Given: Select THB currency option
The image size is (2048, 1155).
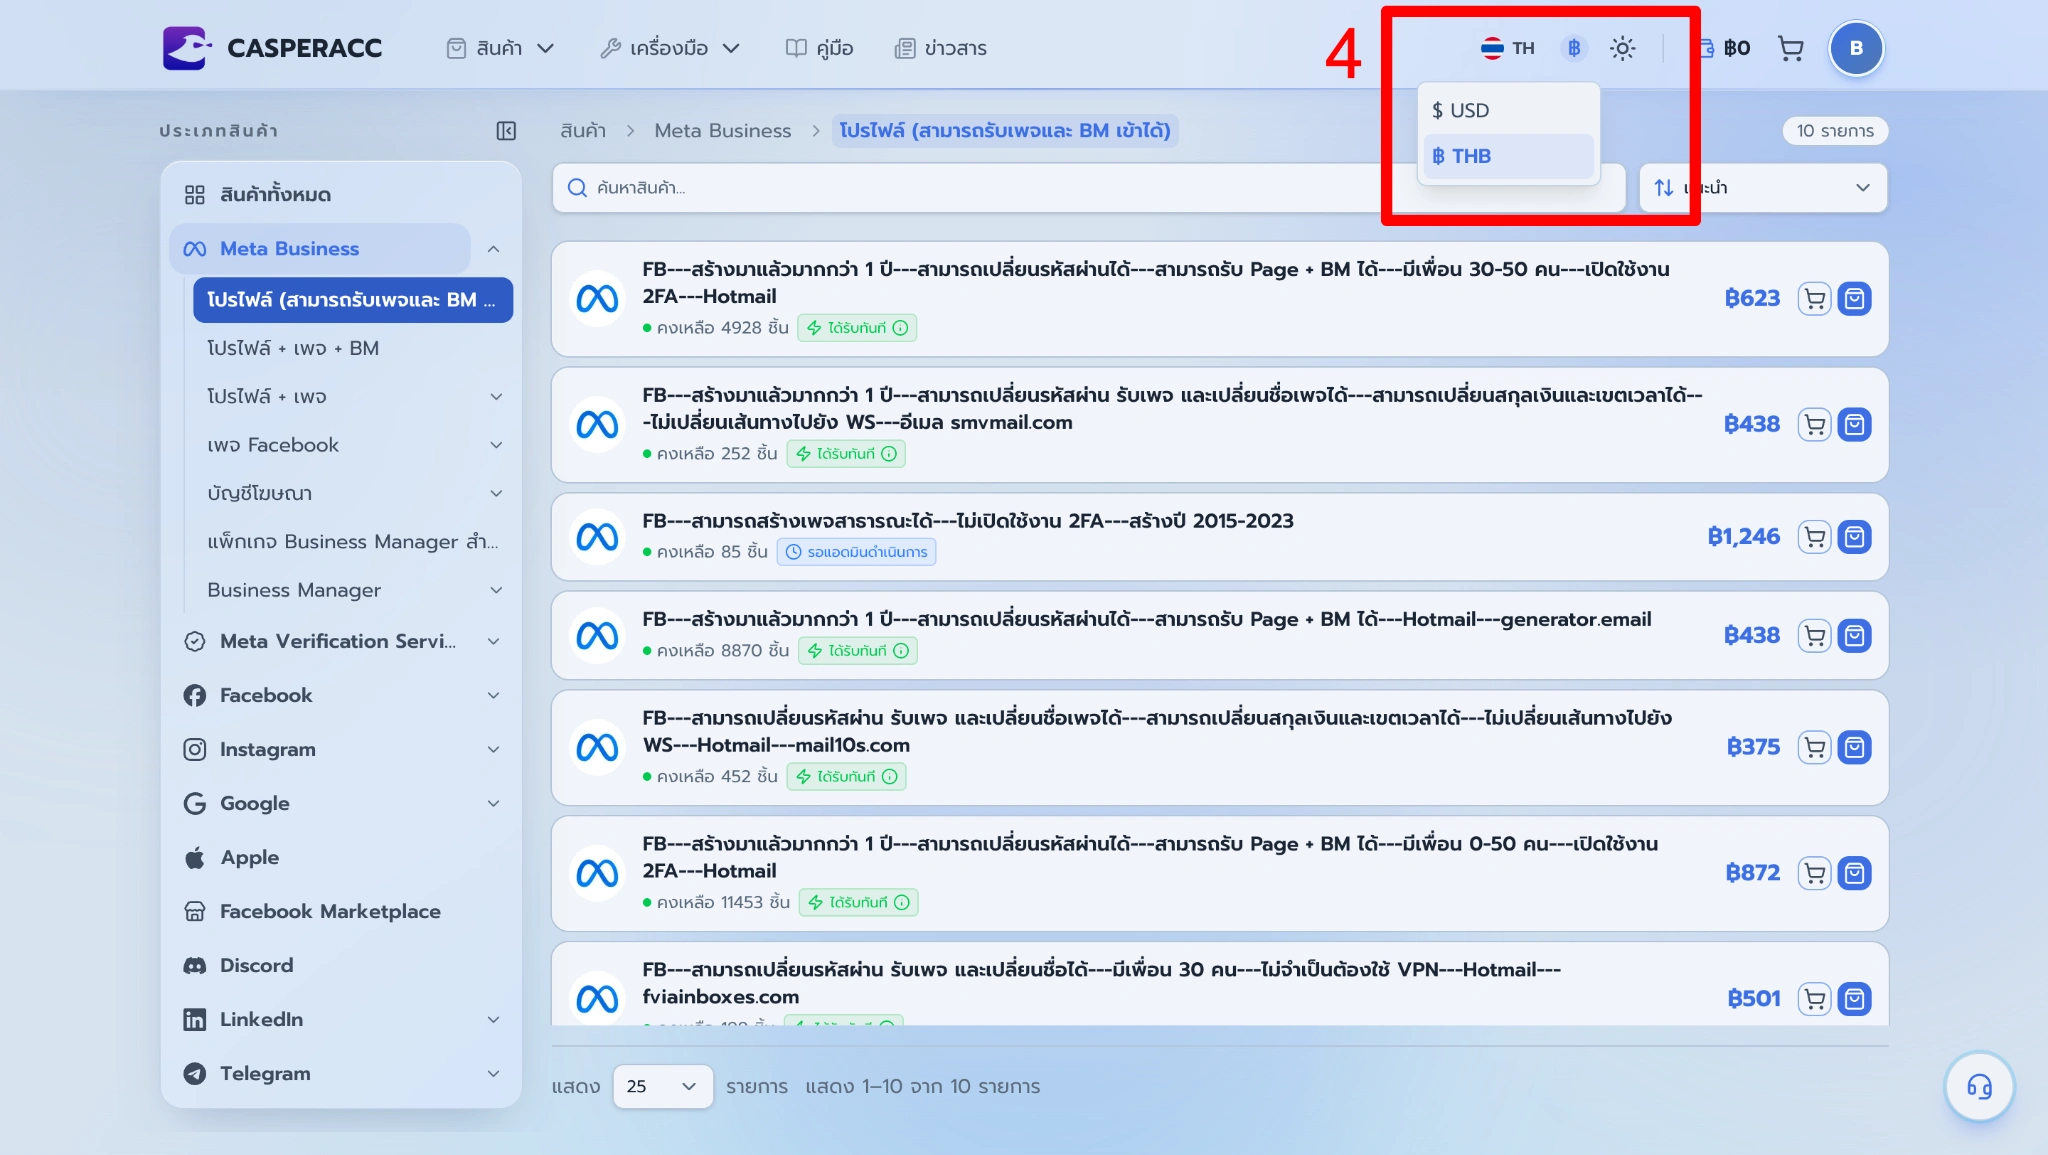Looking at the screenshot, I should click(1508, 156).
